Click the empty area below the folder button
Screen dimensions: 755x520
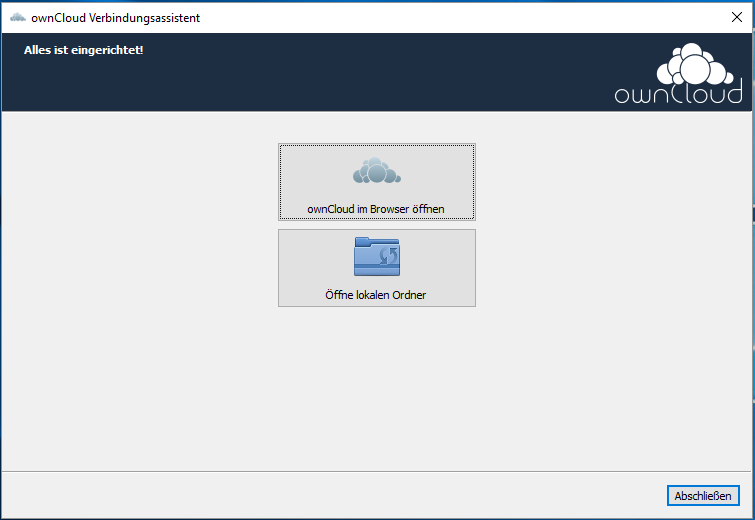coord(376,390)
